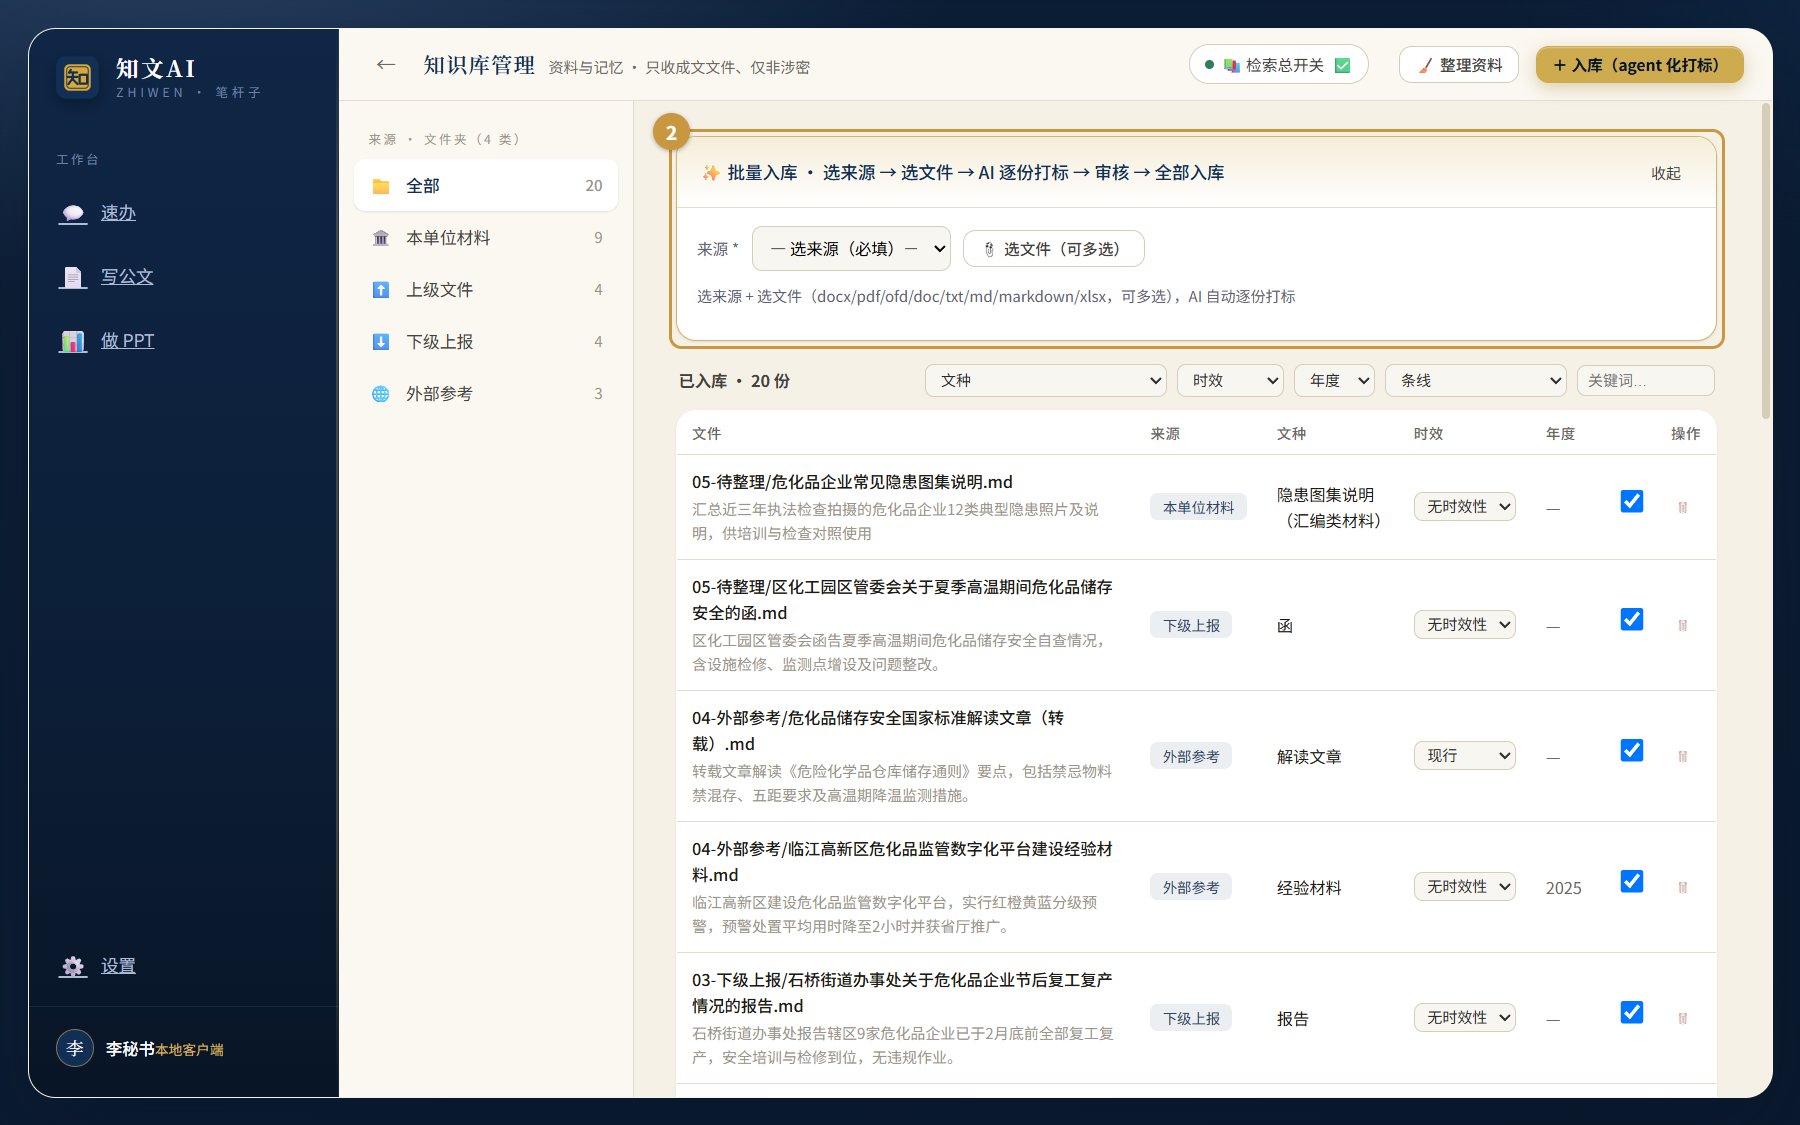Select the 本单位材料 folder
This screenshot has height=1125, width=1800.
[486, 237]
